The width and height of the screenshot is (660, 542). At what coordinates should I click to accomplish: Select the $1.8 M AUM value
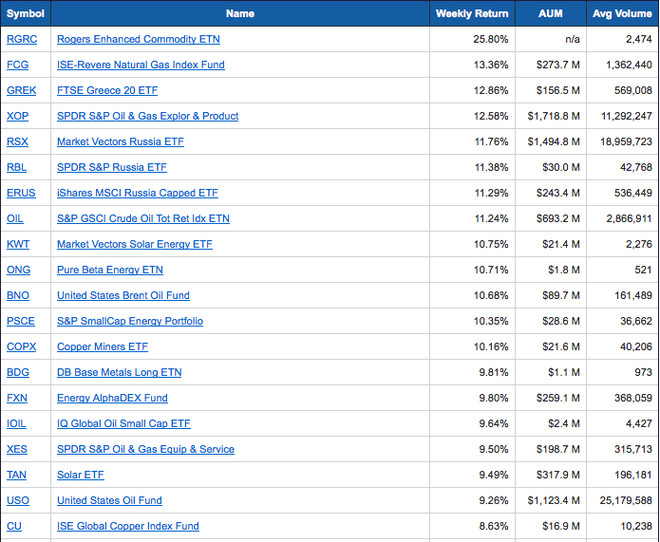pos(564,270)
